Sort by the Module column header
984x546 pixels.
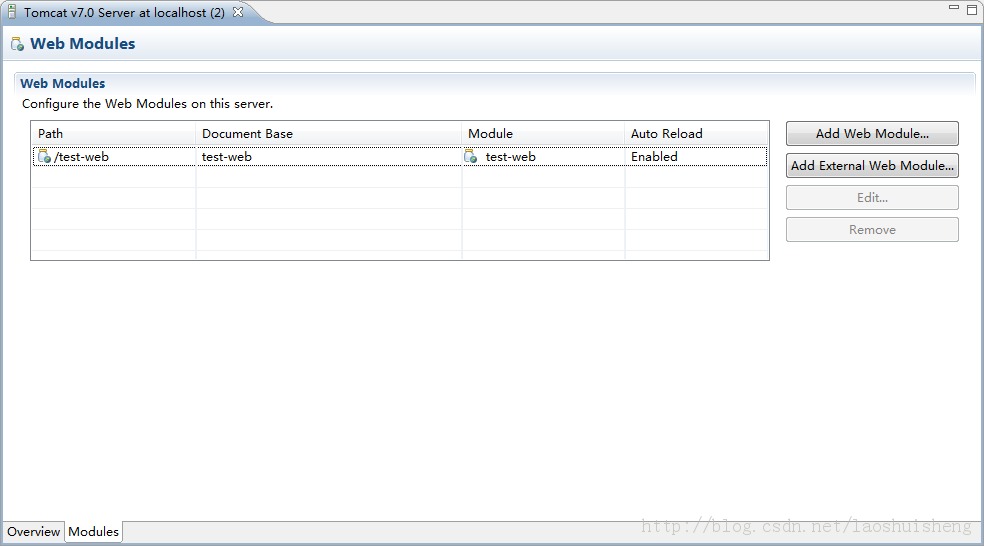[x=543, y=134]
